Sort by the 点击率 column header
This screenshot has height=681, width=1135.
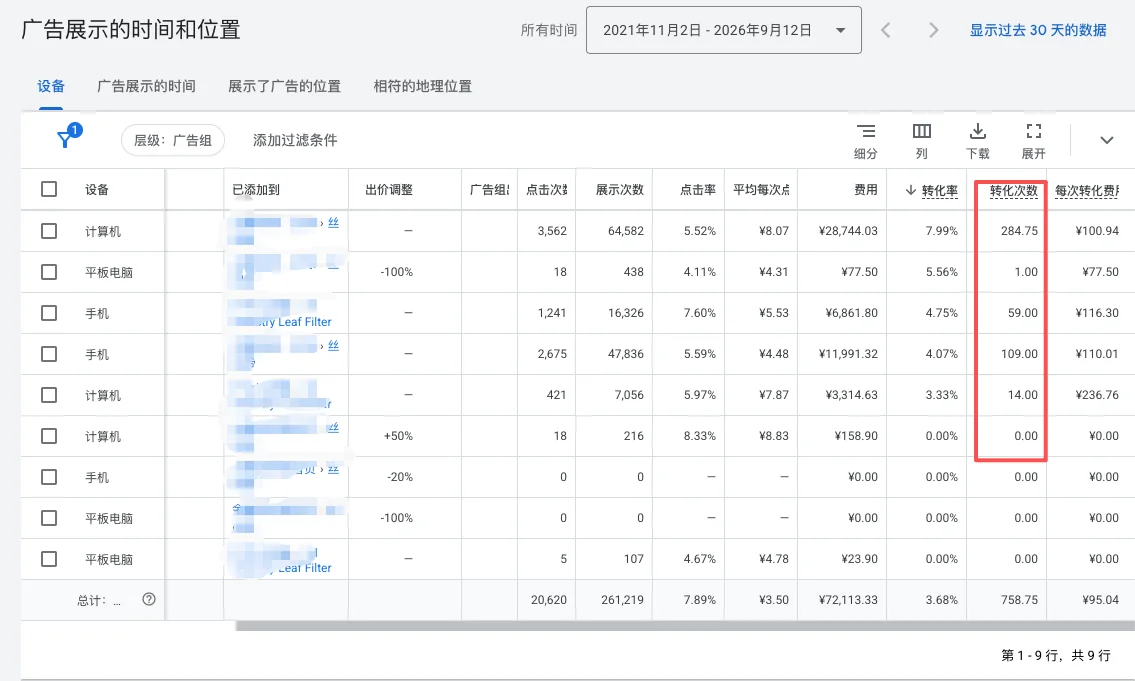698,190
